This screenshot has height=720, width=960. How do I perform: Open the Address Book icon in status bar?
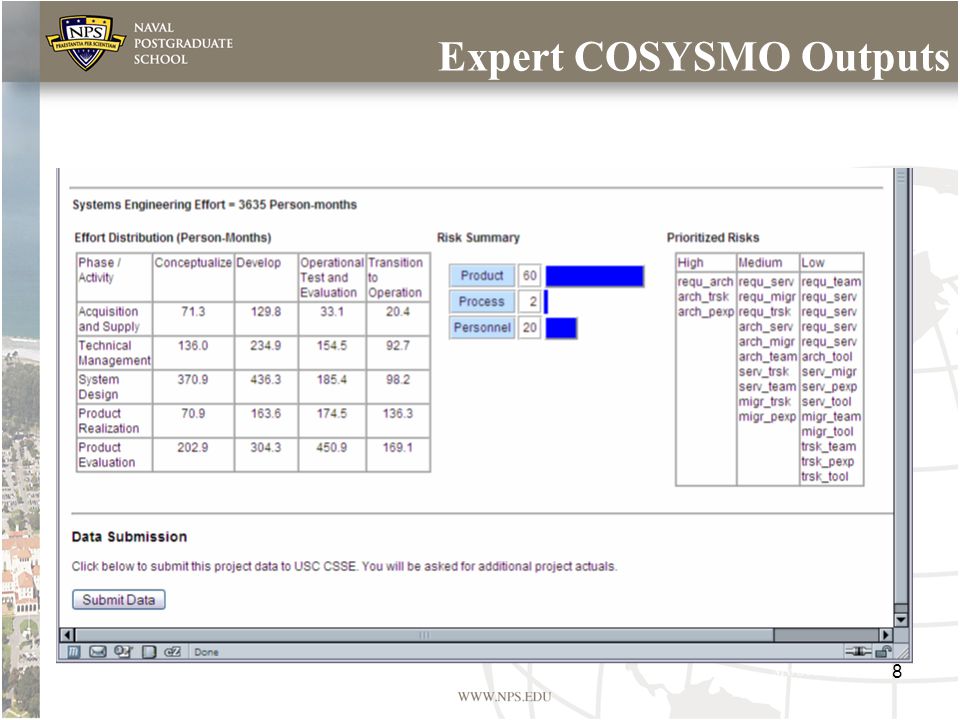[149, 651]
